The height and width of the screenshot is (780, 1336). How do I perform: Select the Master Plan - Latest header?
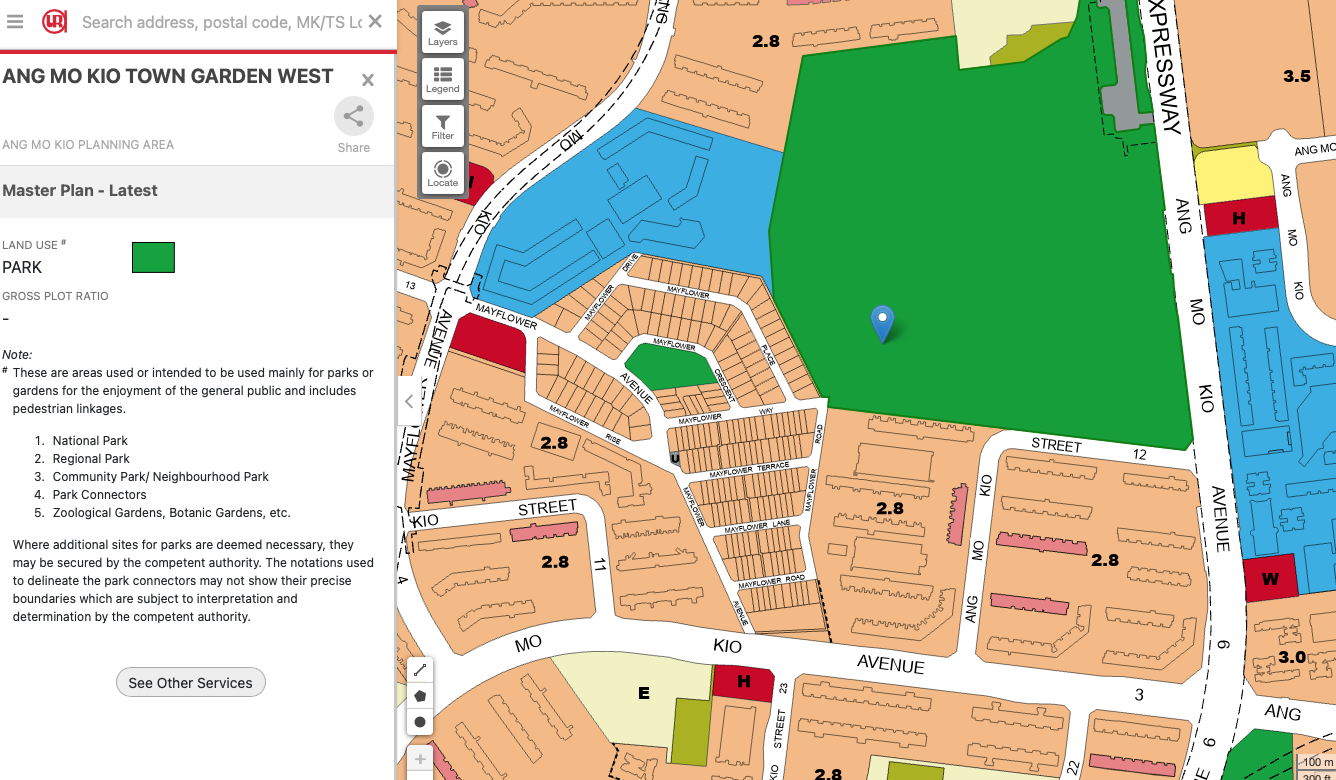coord(198,191)
